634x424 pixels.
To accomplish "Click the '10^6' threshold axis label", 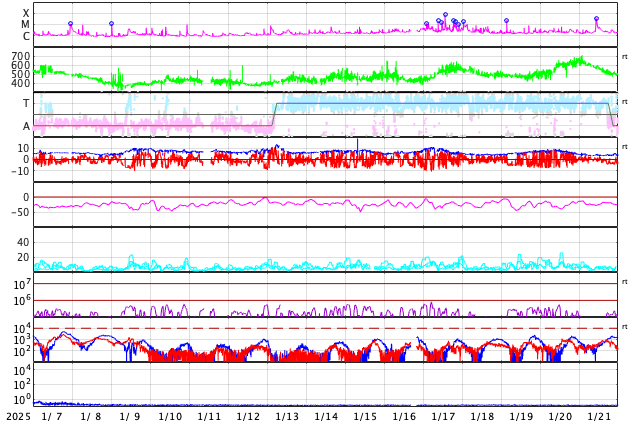I will click(22, 301).
